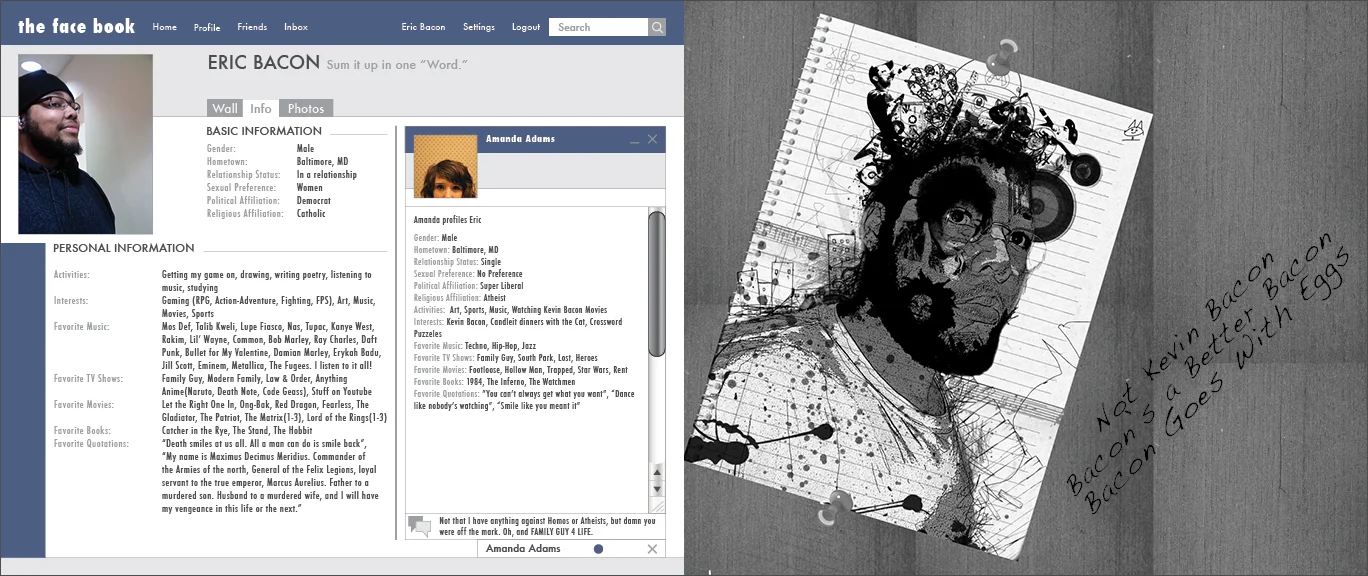Open Settings in the navigation bar

coord(479,27)
